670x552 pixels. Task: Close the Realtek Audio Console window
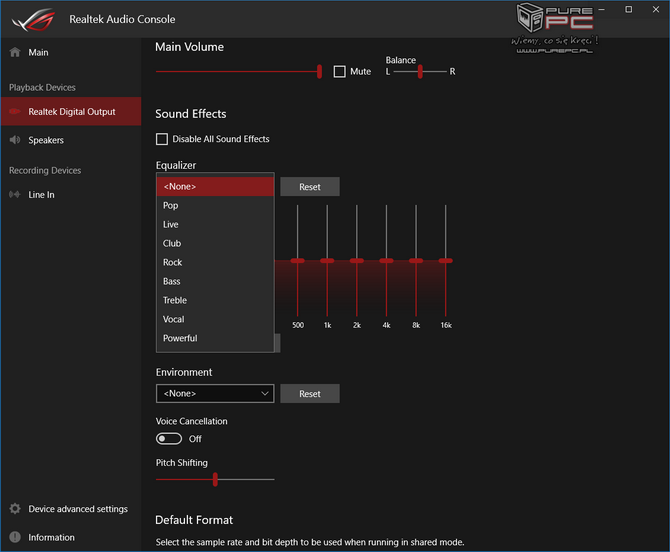tap(656, 9)
